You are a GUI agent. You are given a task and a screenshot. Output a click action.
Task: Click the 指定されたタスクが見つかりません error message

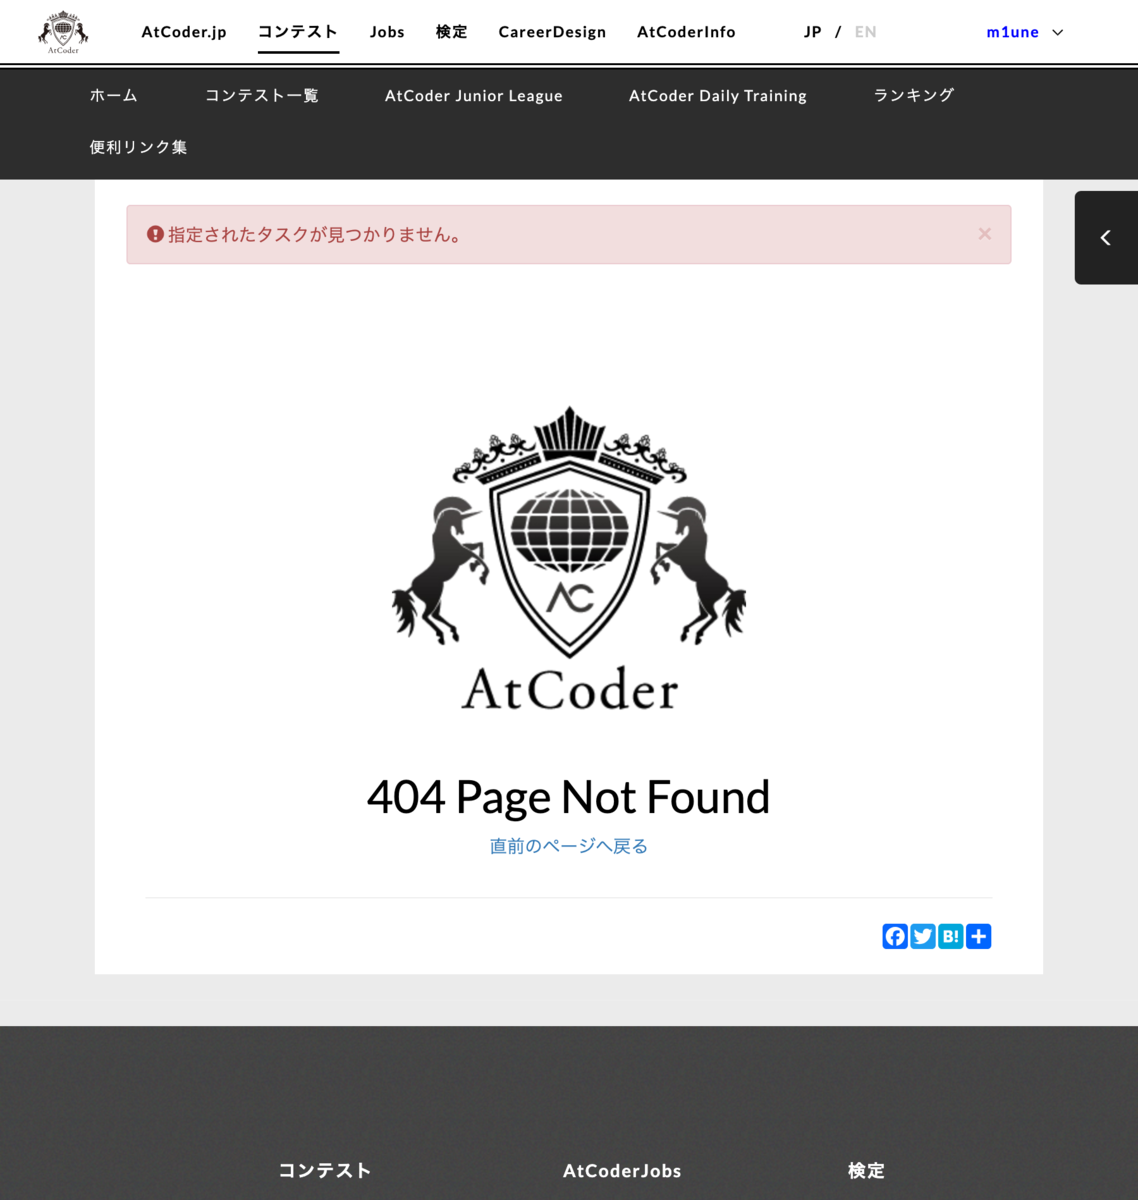(314, 235)
